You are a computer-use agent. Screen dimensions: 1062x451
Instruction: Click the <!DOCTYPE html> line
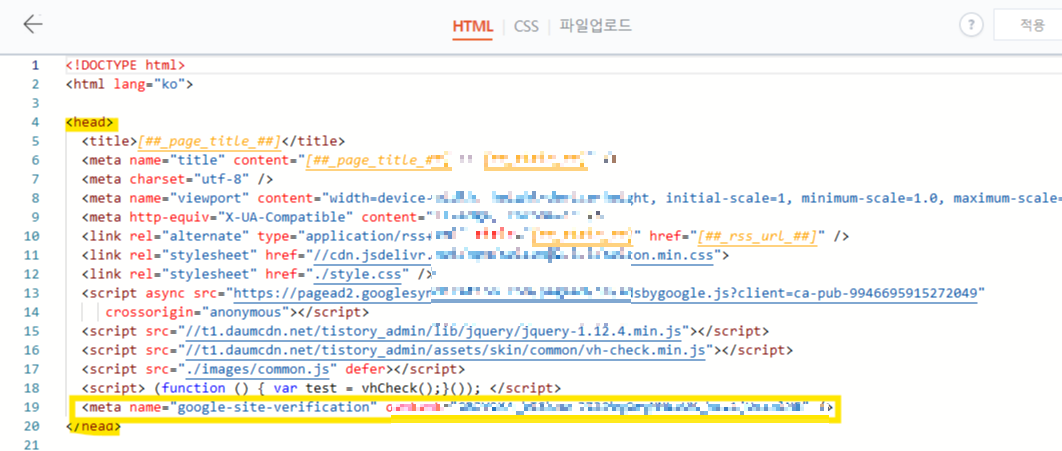(125, 66)
